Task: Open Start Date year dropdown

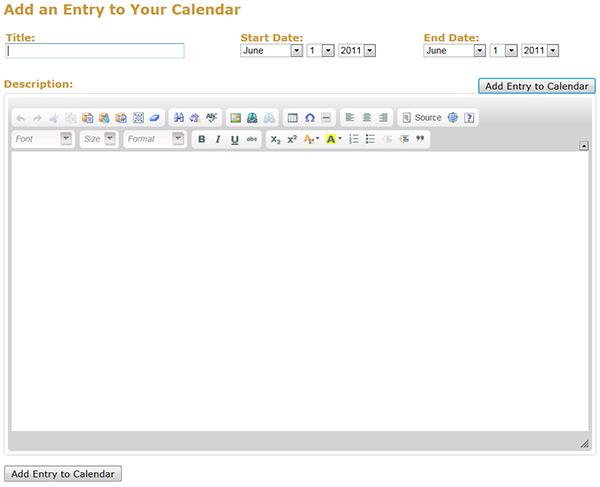Action: coord(357,50)
